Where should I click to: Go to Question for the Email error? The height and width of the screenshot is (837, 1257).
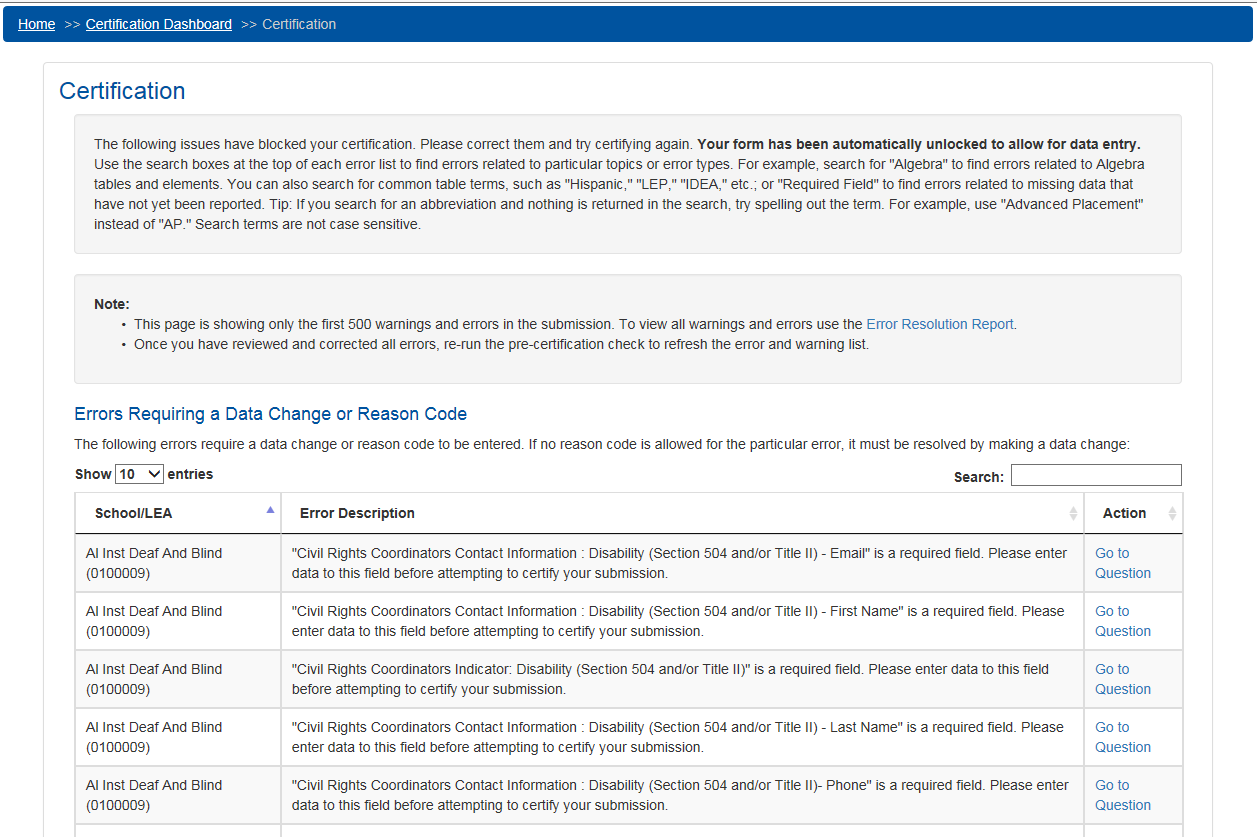(x=1122, y=563)
